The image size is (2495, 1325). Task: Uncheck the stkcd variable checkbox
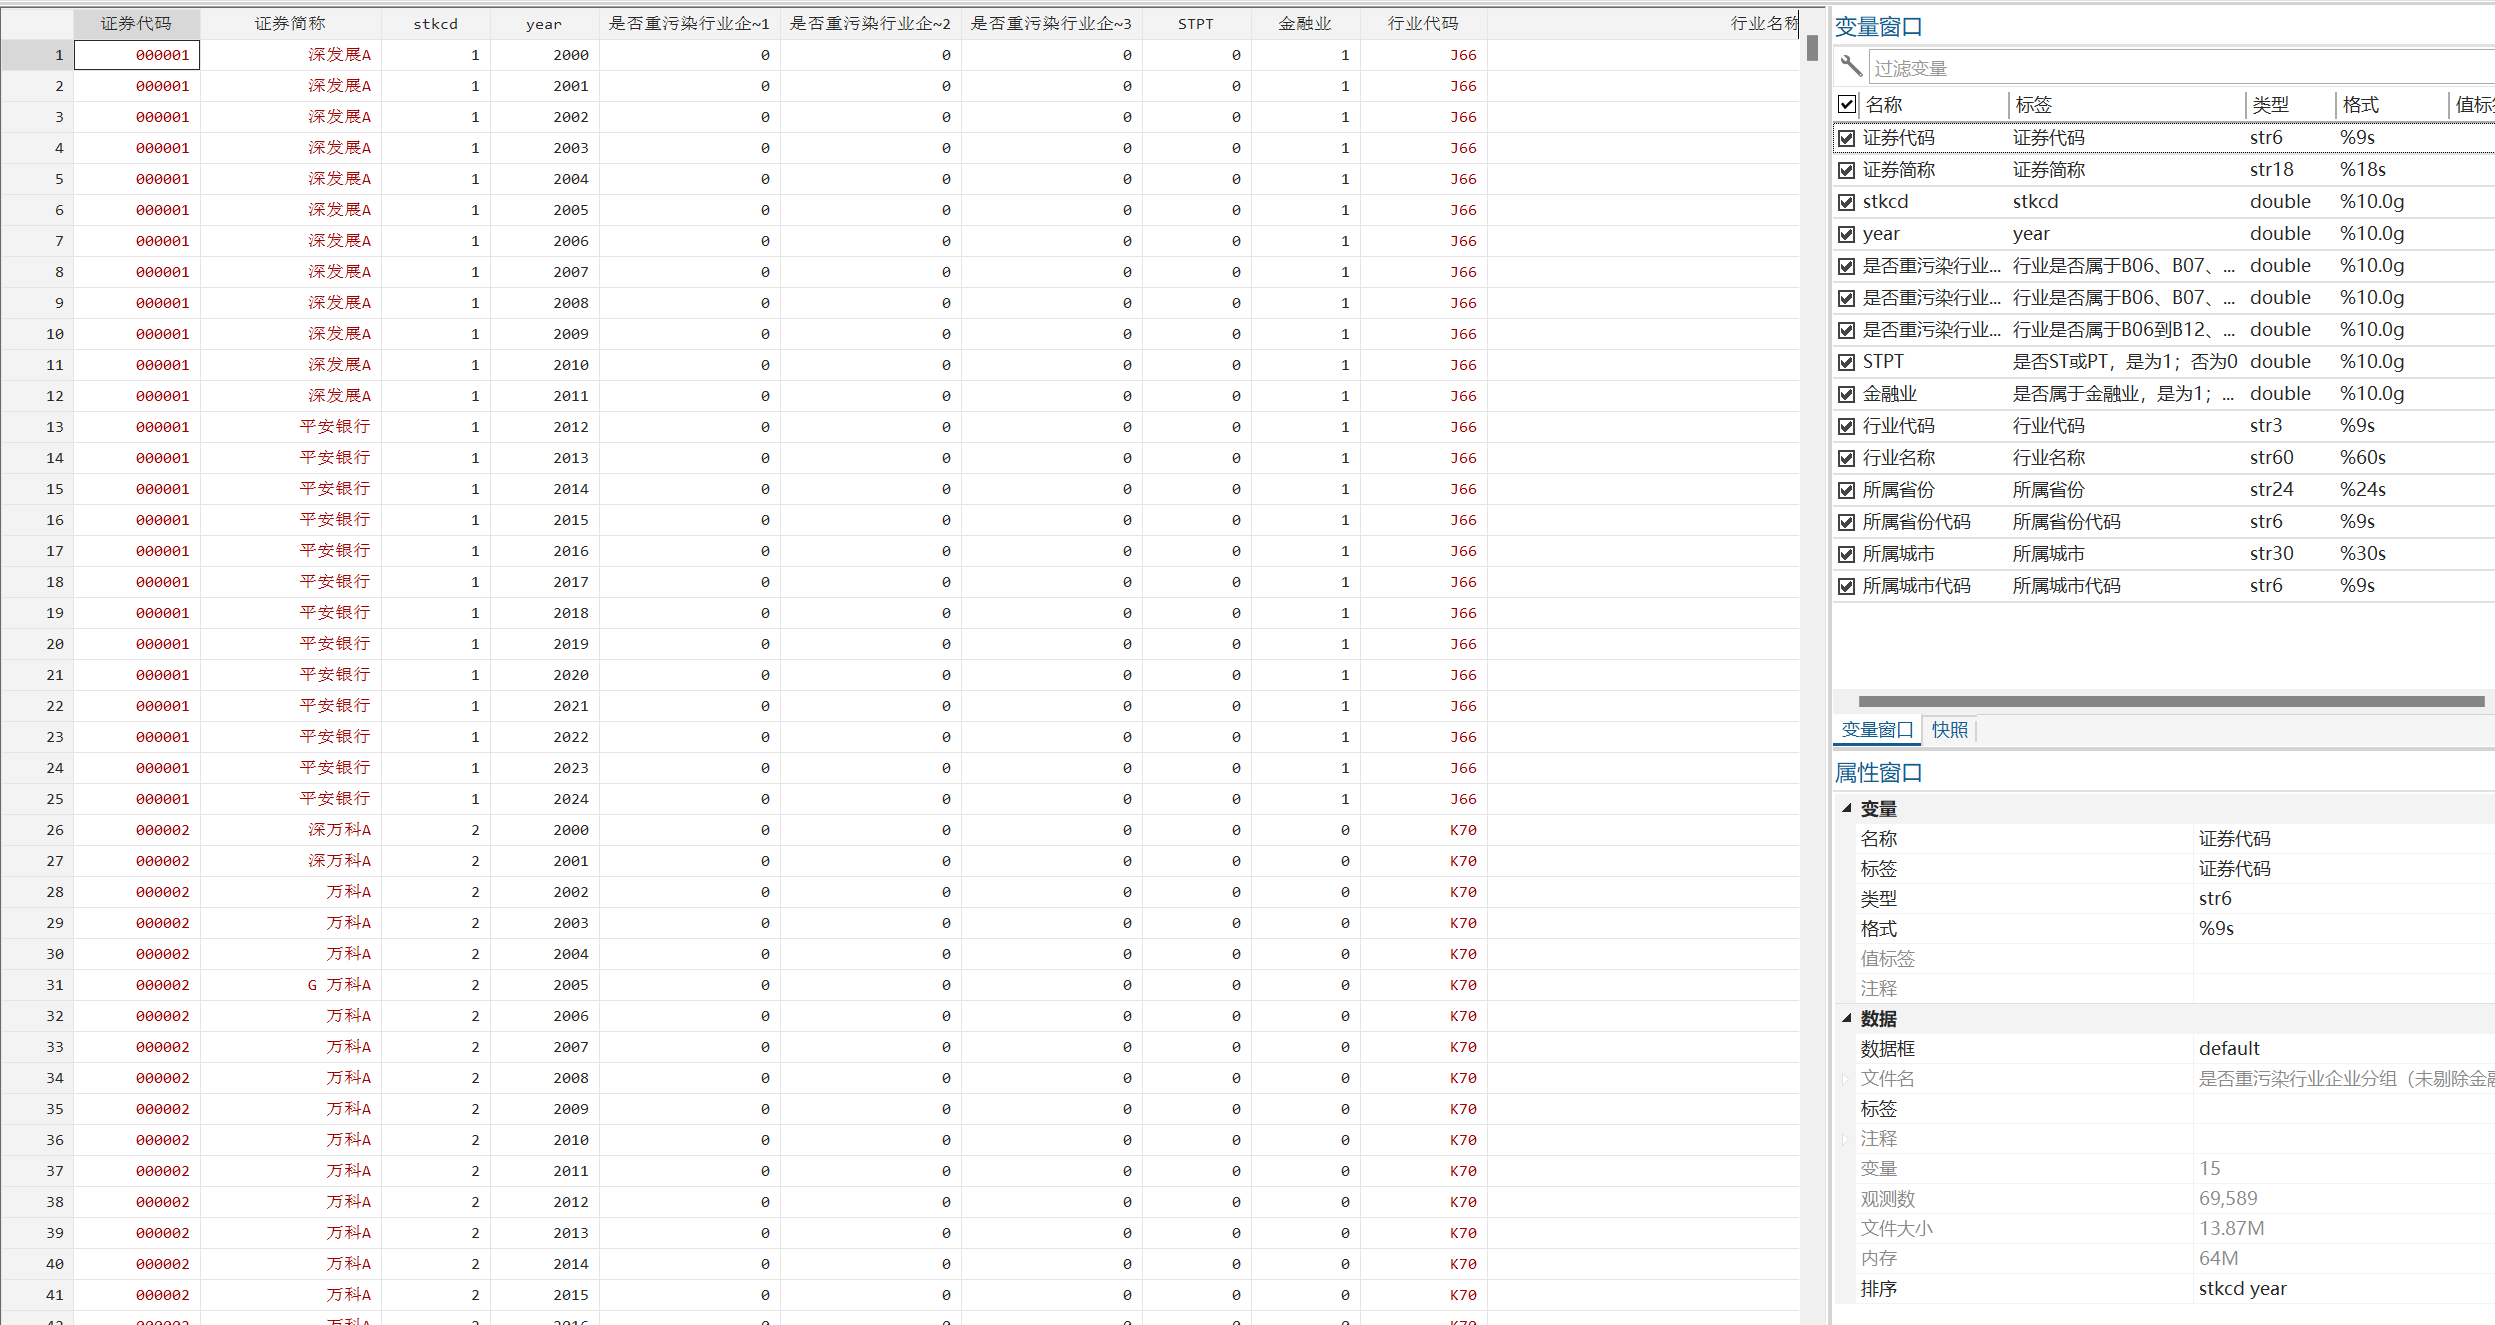[1846, 202]
